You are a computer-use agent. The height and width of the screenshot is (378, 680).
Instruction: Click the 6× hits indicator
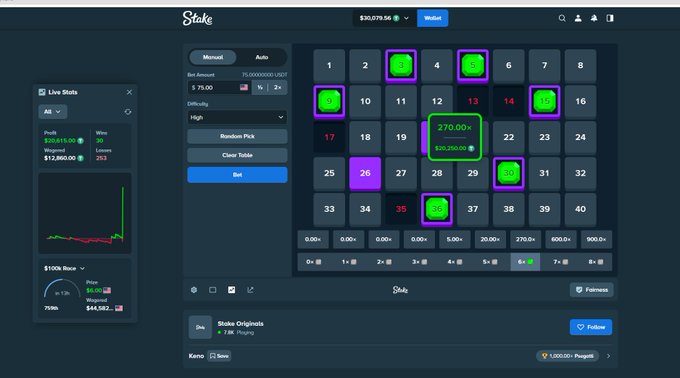(x=525, y=262)
